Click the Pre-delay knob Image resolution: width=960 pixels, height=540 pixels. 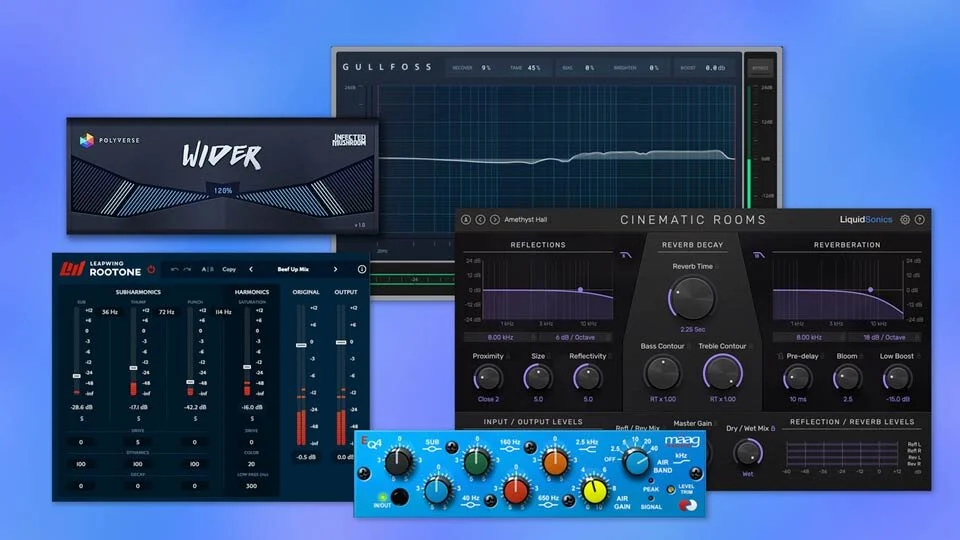[x=798, y=378]
